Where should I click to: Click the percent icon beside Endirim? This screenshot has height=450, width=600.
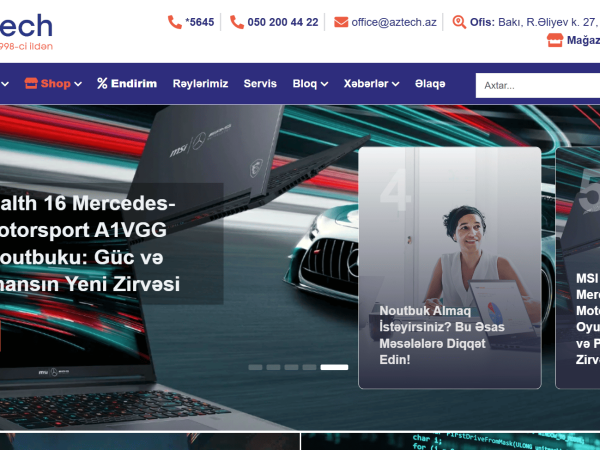pos(102,83)
